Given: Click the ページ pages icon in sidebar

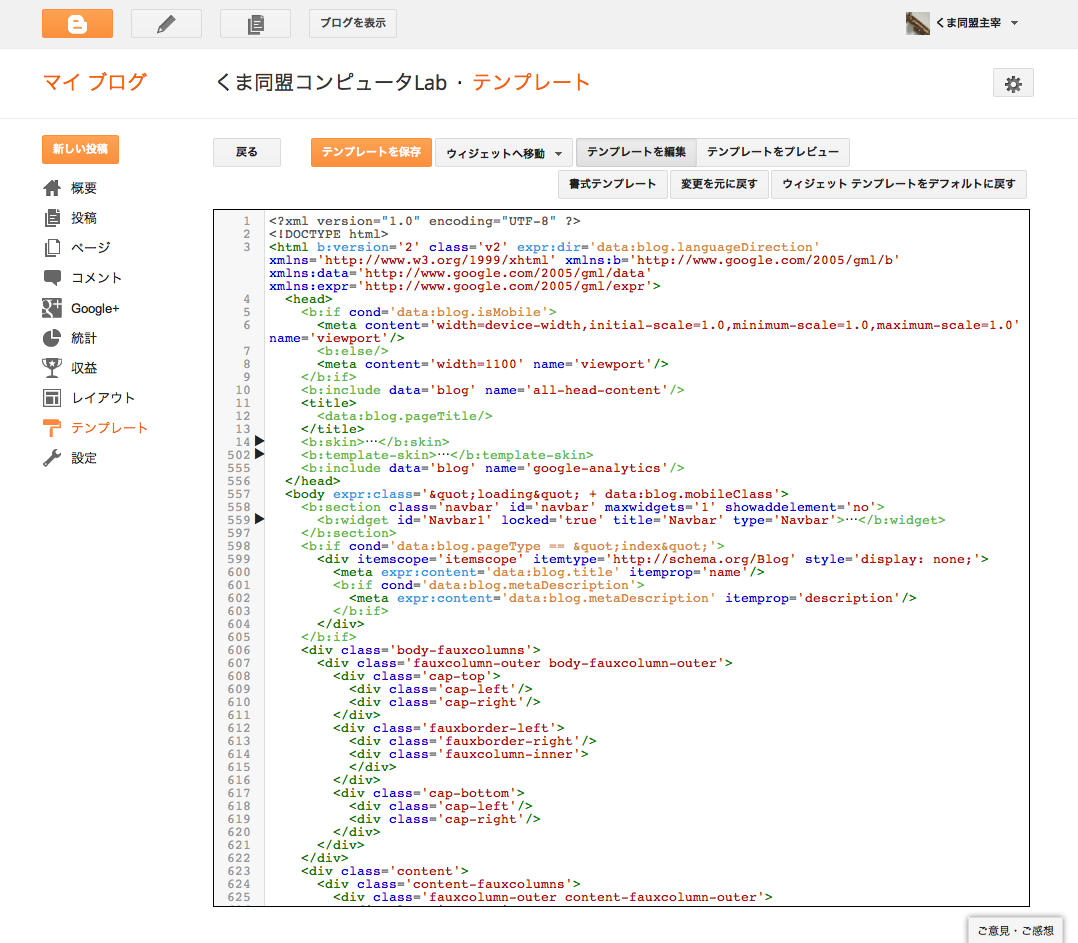Looking at the screenshot, I should coord(52,247).
